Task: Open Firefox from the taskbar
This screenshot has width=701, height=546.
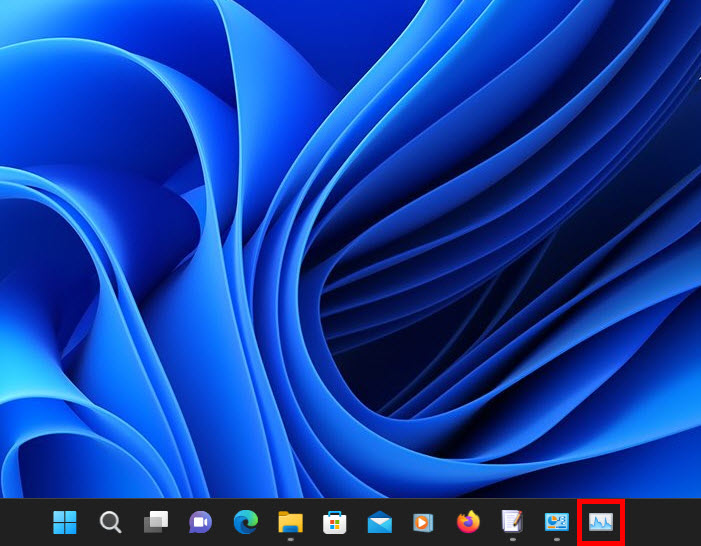Action: (x=468, y=522)
